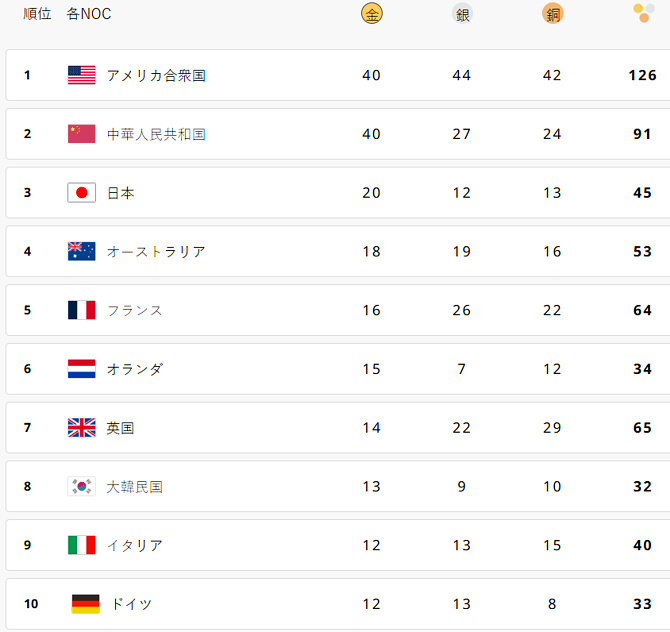Click the Australia flag icon
The image size is (670, 632).
click(x=81, y=251)
